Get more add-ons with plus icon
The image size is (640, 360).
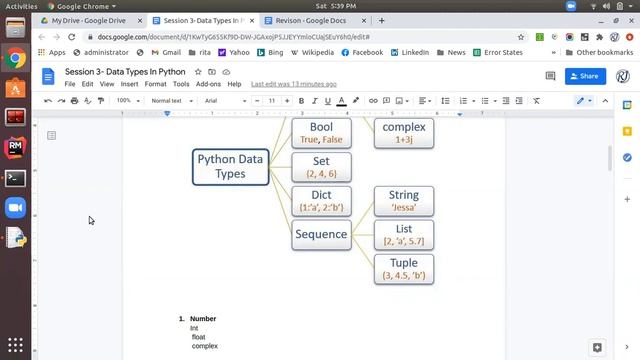[x=627, y=199]
